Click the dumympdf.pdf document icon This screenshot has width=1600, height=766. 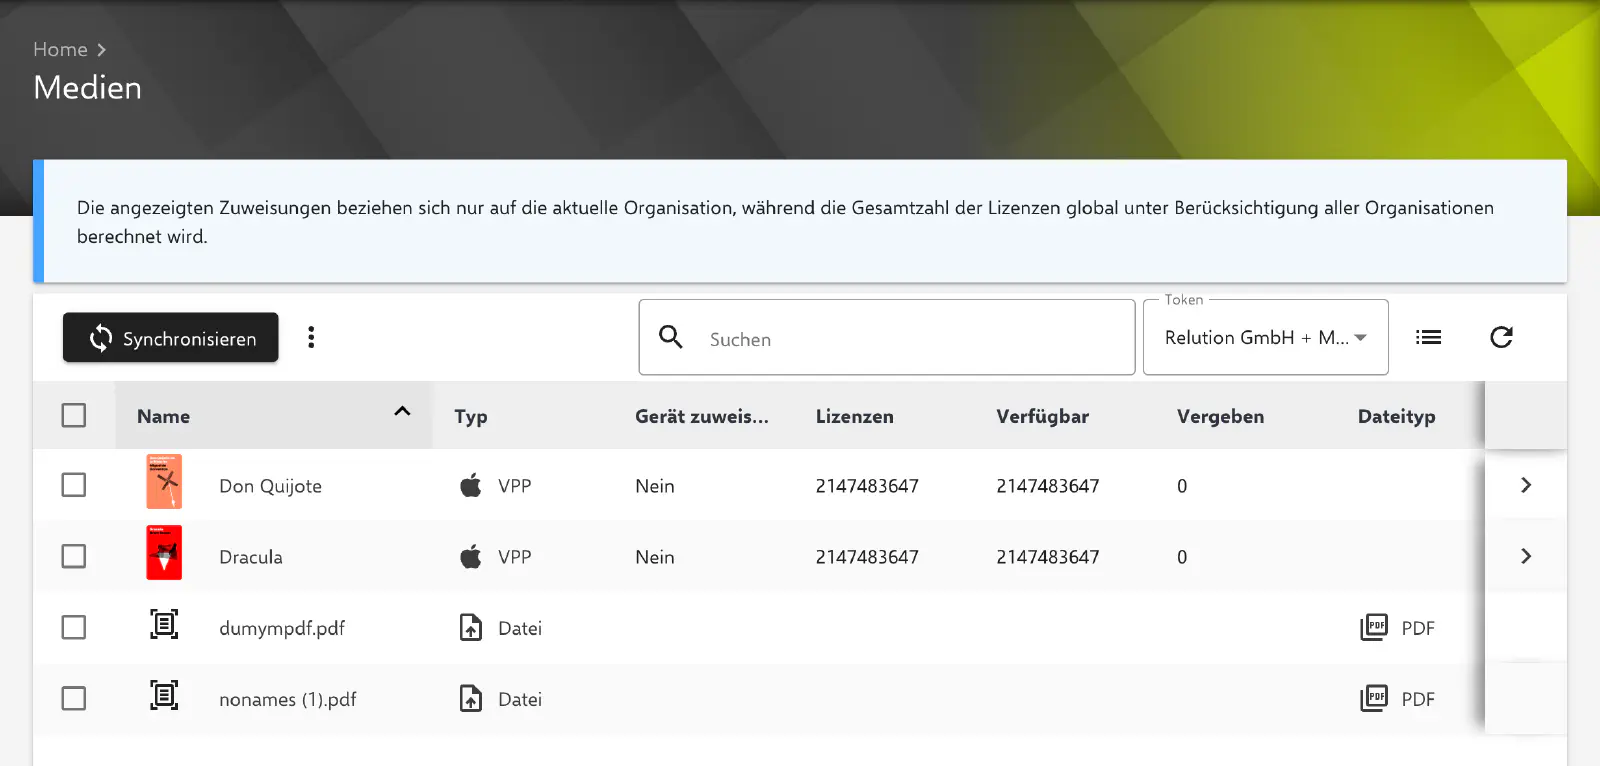click(164, 624)
